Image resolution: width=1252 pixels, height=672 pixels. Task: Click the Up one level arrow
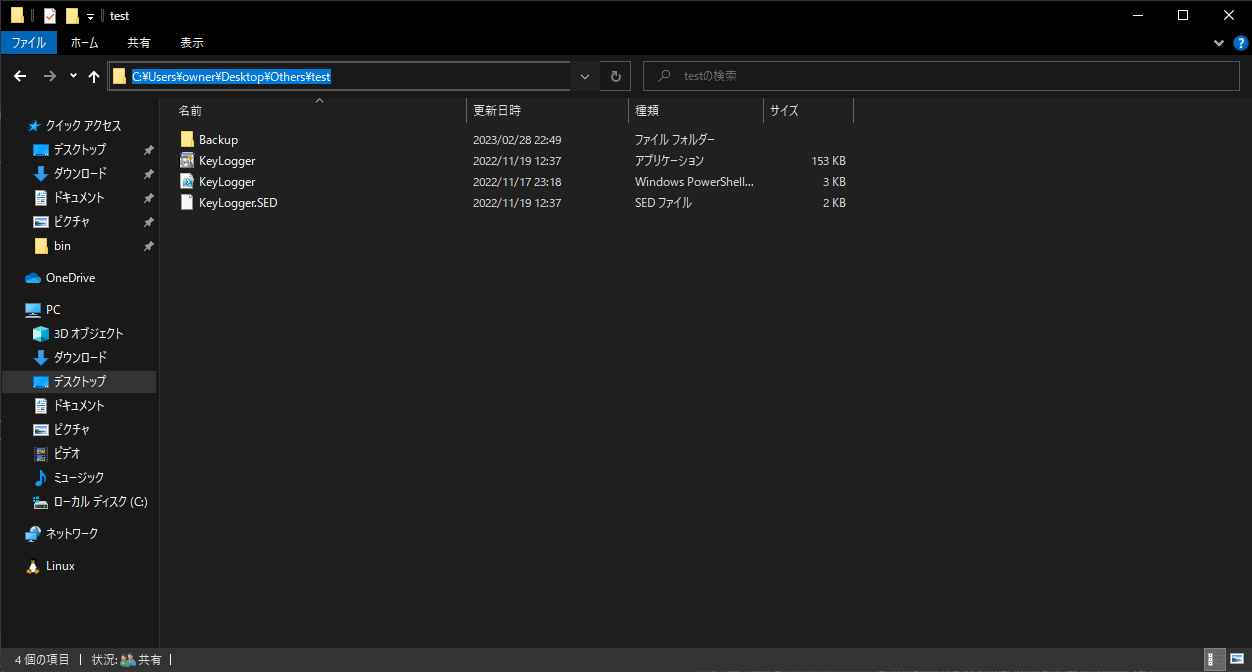point(94,76)
